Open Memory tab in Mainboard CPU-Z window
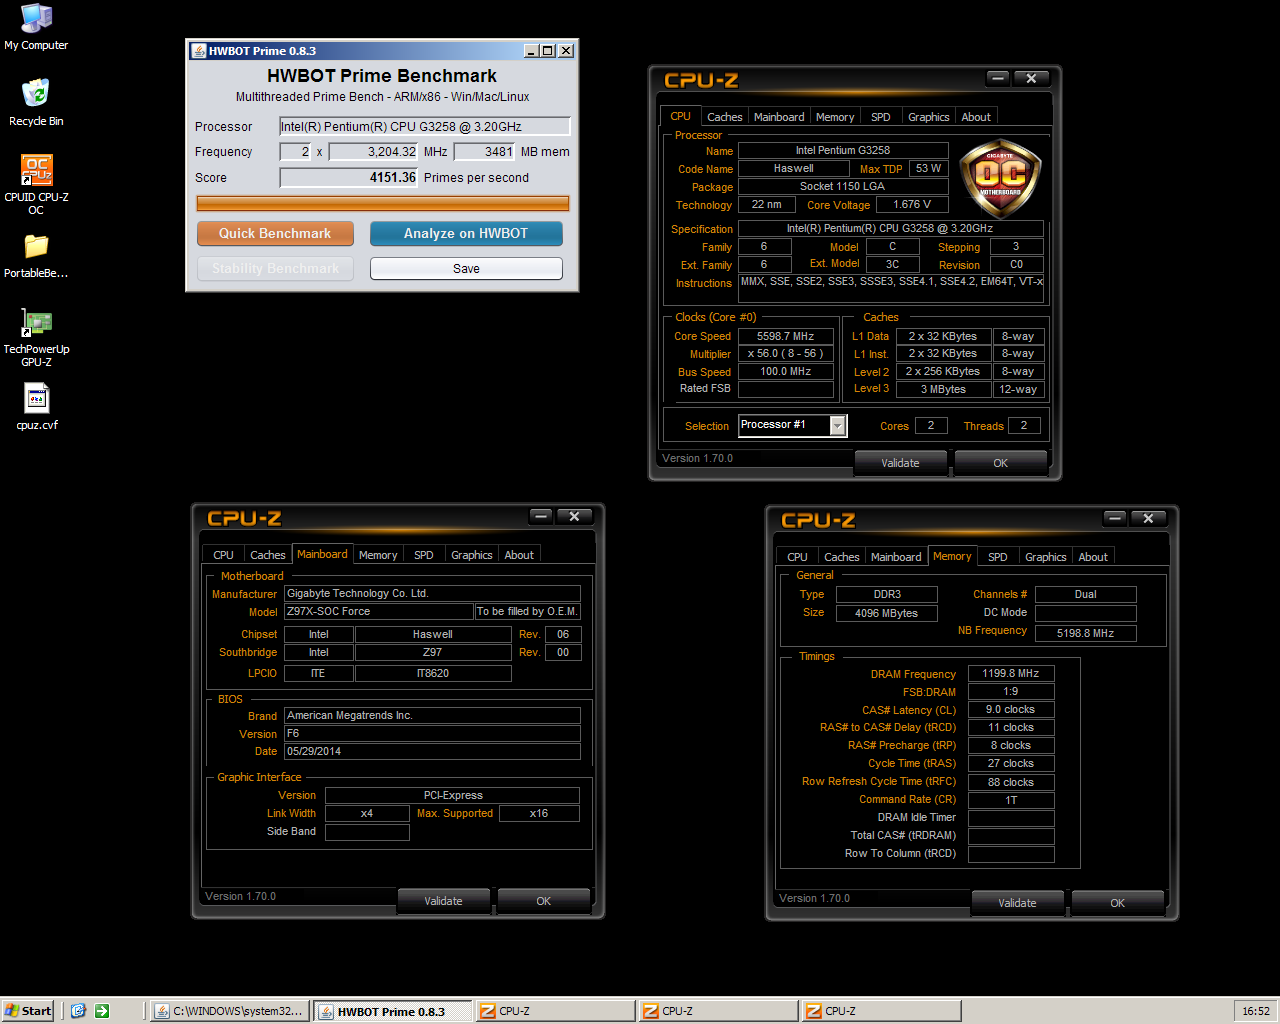This screenshot has height=1024, width=1280. tap(378, 555)
